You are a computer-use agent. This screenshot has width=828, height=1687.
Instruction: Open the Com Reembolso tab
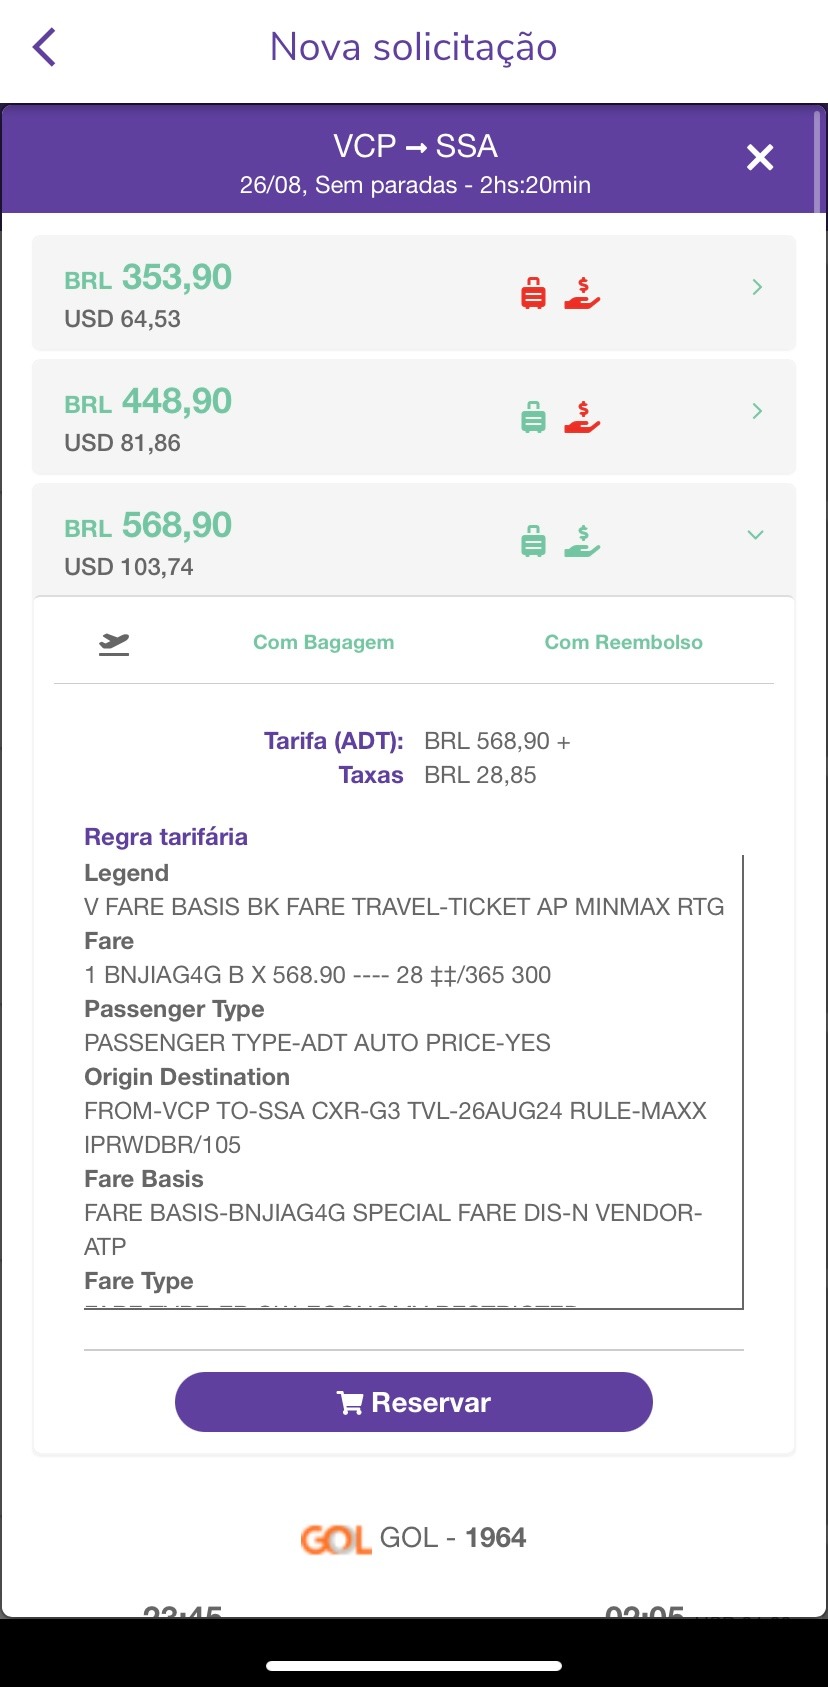tap(623, 642)
